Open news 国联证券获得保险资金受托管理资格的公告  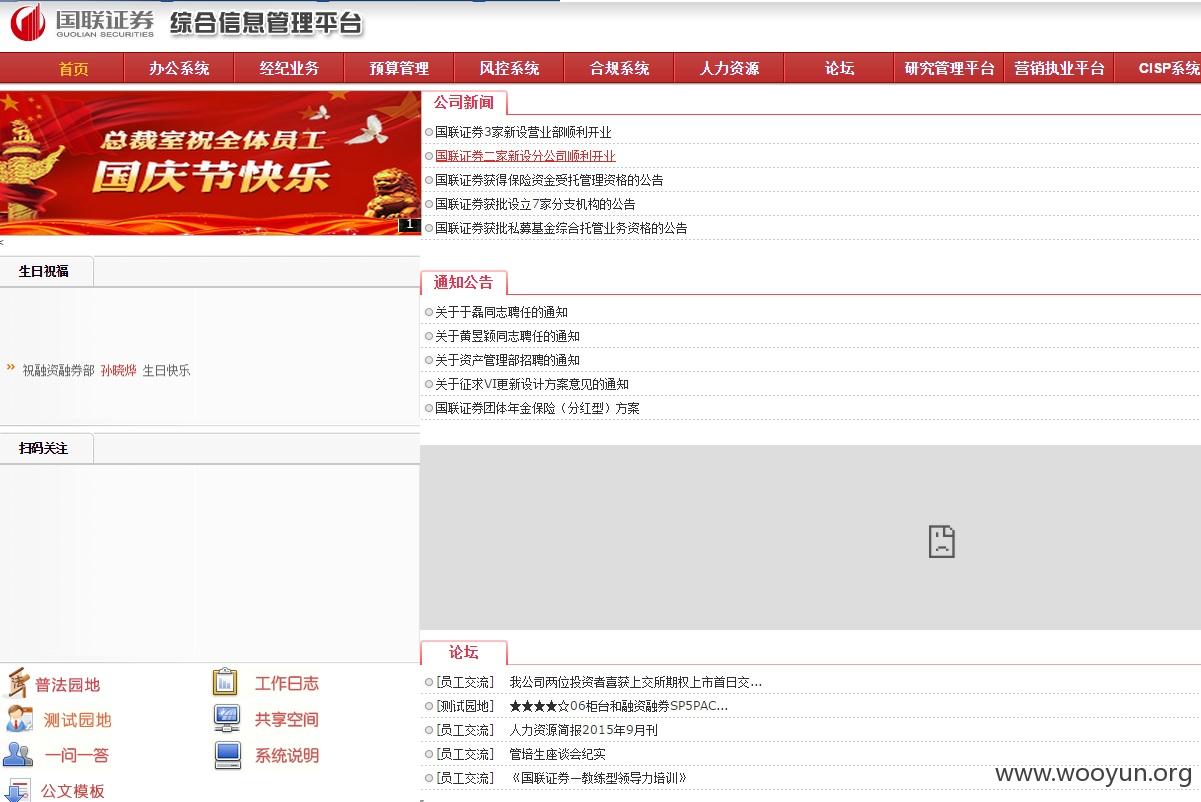pos(549,180)
